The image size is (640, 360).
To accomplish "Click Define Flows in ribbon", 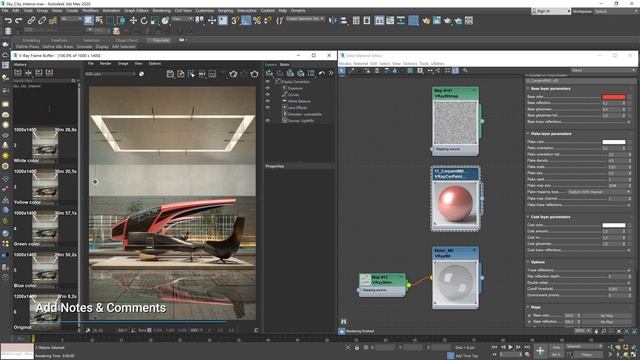I will click(27, 47).
